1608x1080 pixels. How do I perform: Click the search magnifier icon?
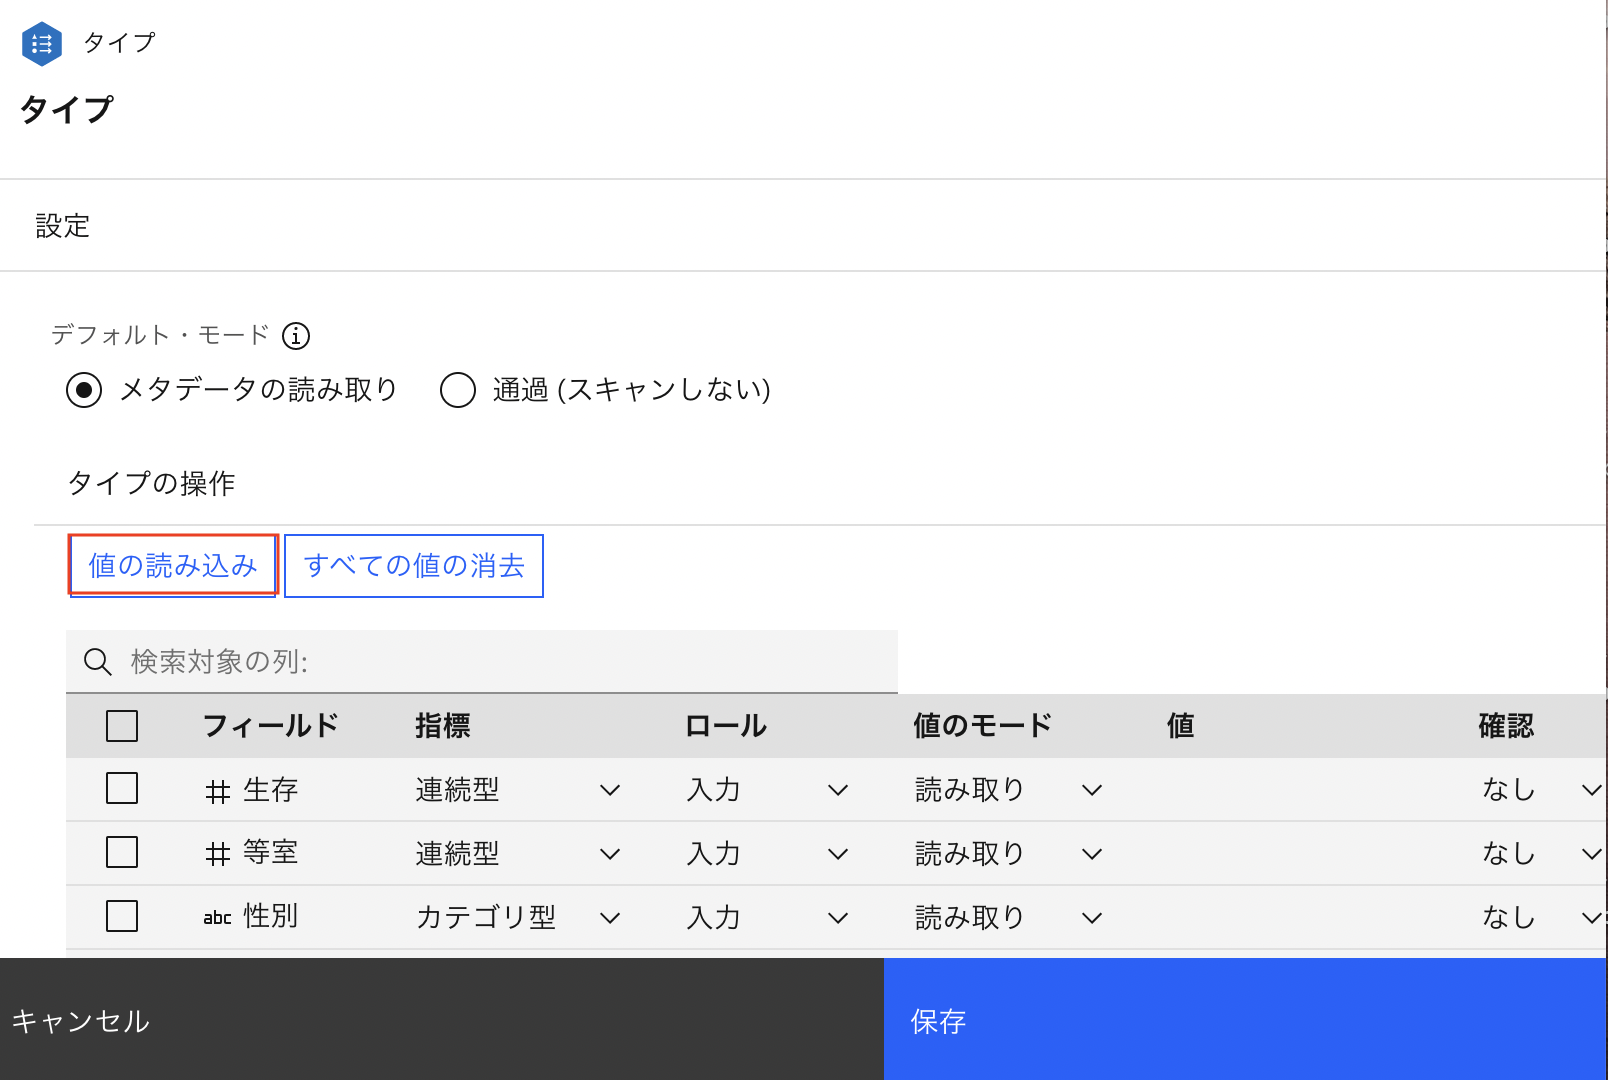(97, 661)
